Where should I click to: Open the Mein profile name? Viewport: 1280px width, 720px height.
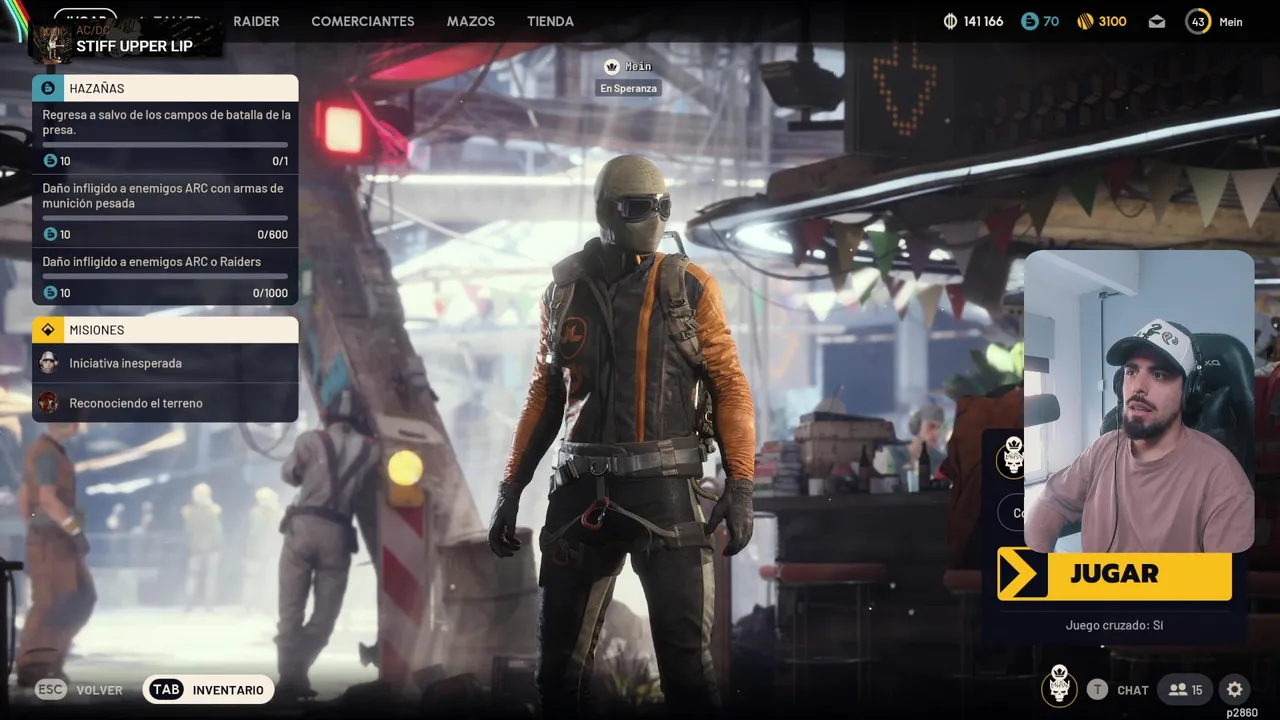[x=1231, y=21]
